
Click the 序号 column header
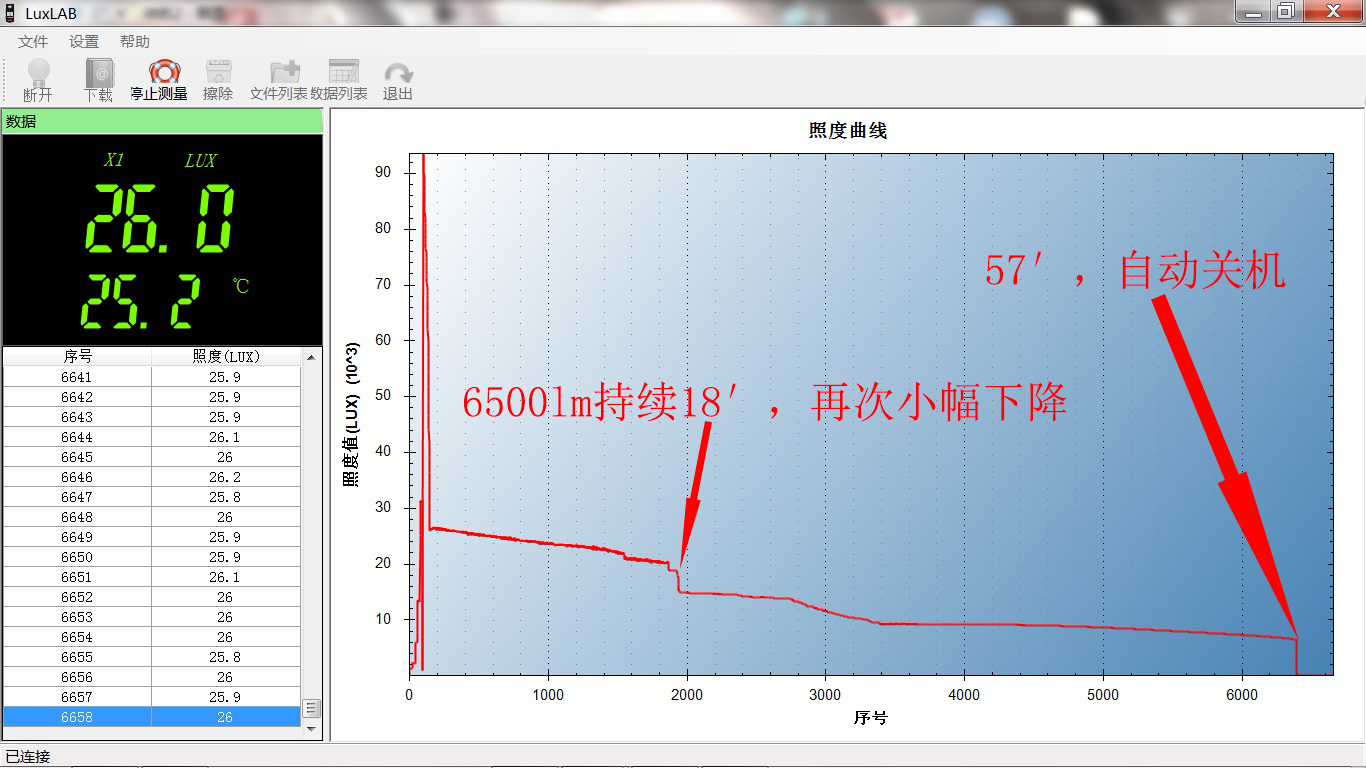click(77, 356)
